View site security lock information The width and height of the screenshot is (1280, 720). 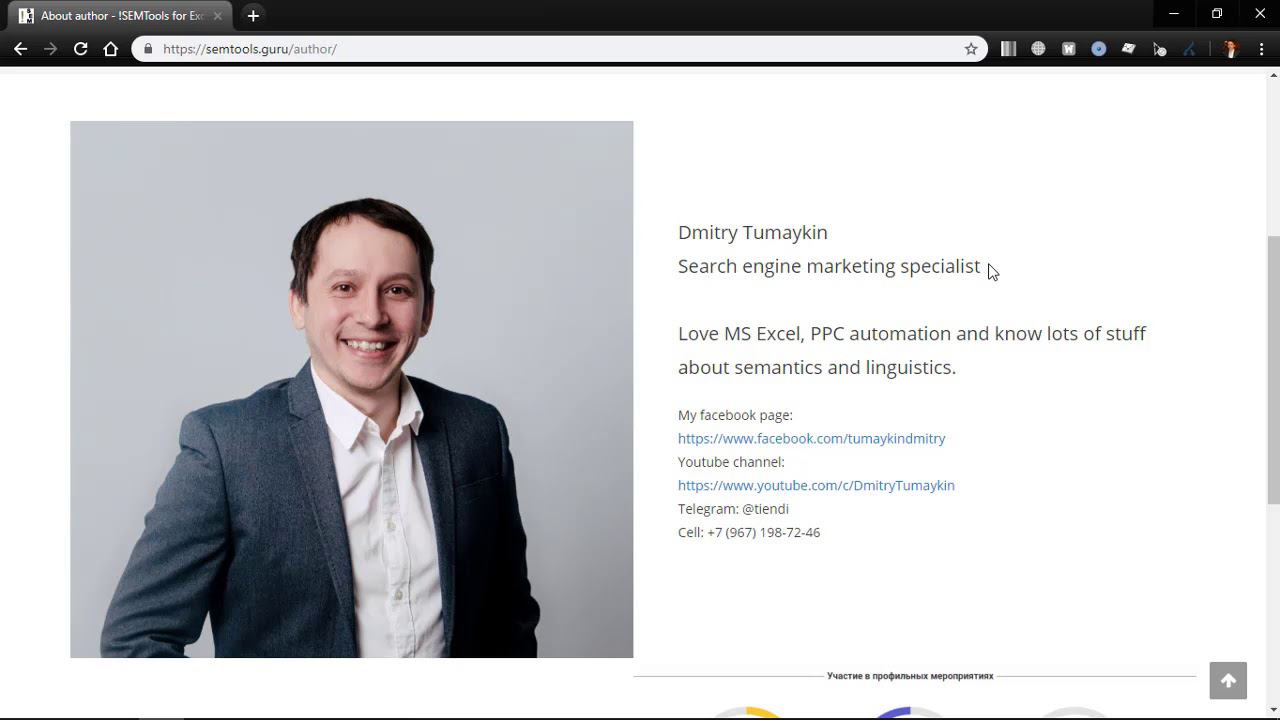click(x=148, y=48)
